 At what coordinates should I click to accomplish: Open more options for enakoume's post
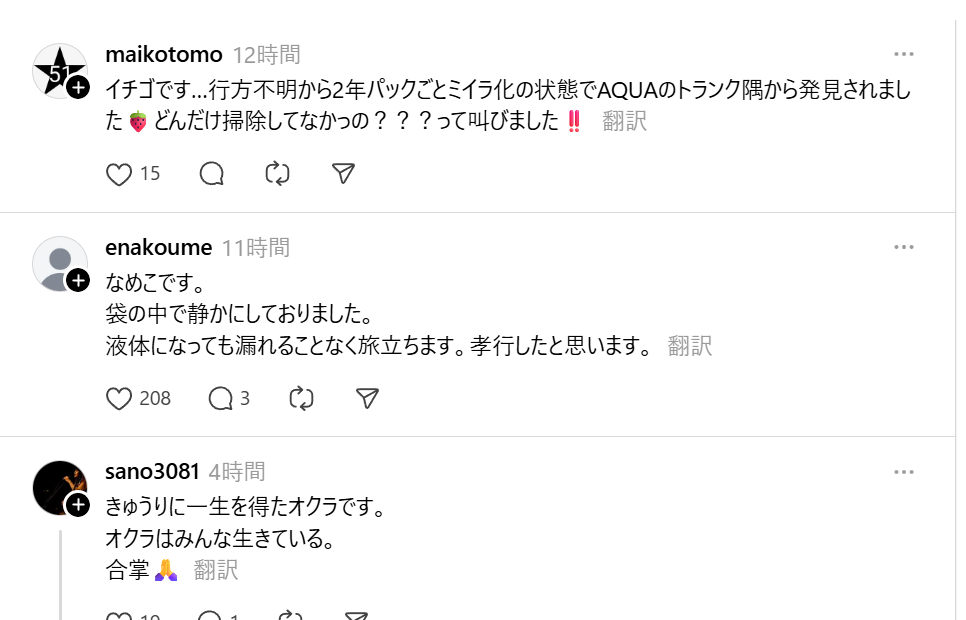pyautogui.click(x=904, y=247)
